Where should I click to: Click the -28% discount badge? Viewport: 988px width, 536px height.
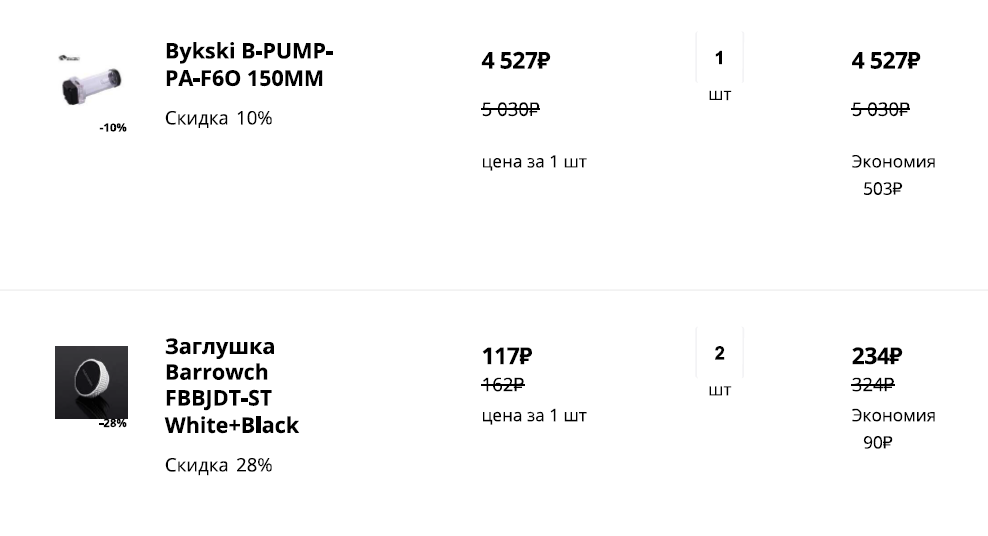(113, 424)
